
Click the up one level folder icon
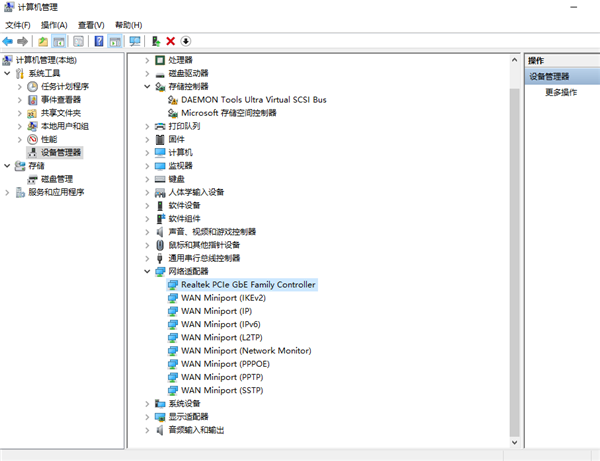point(43,41)
